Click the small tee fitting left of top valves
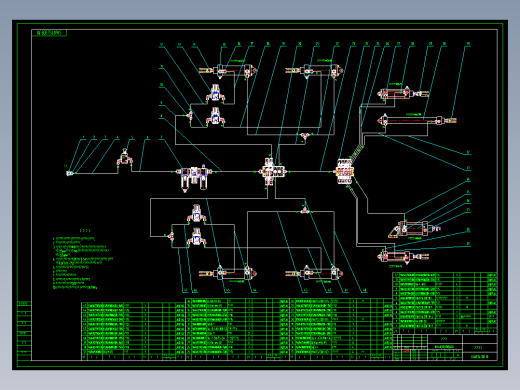 tap(189, 115)
